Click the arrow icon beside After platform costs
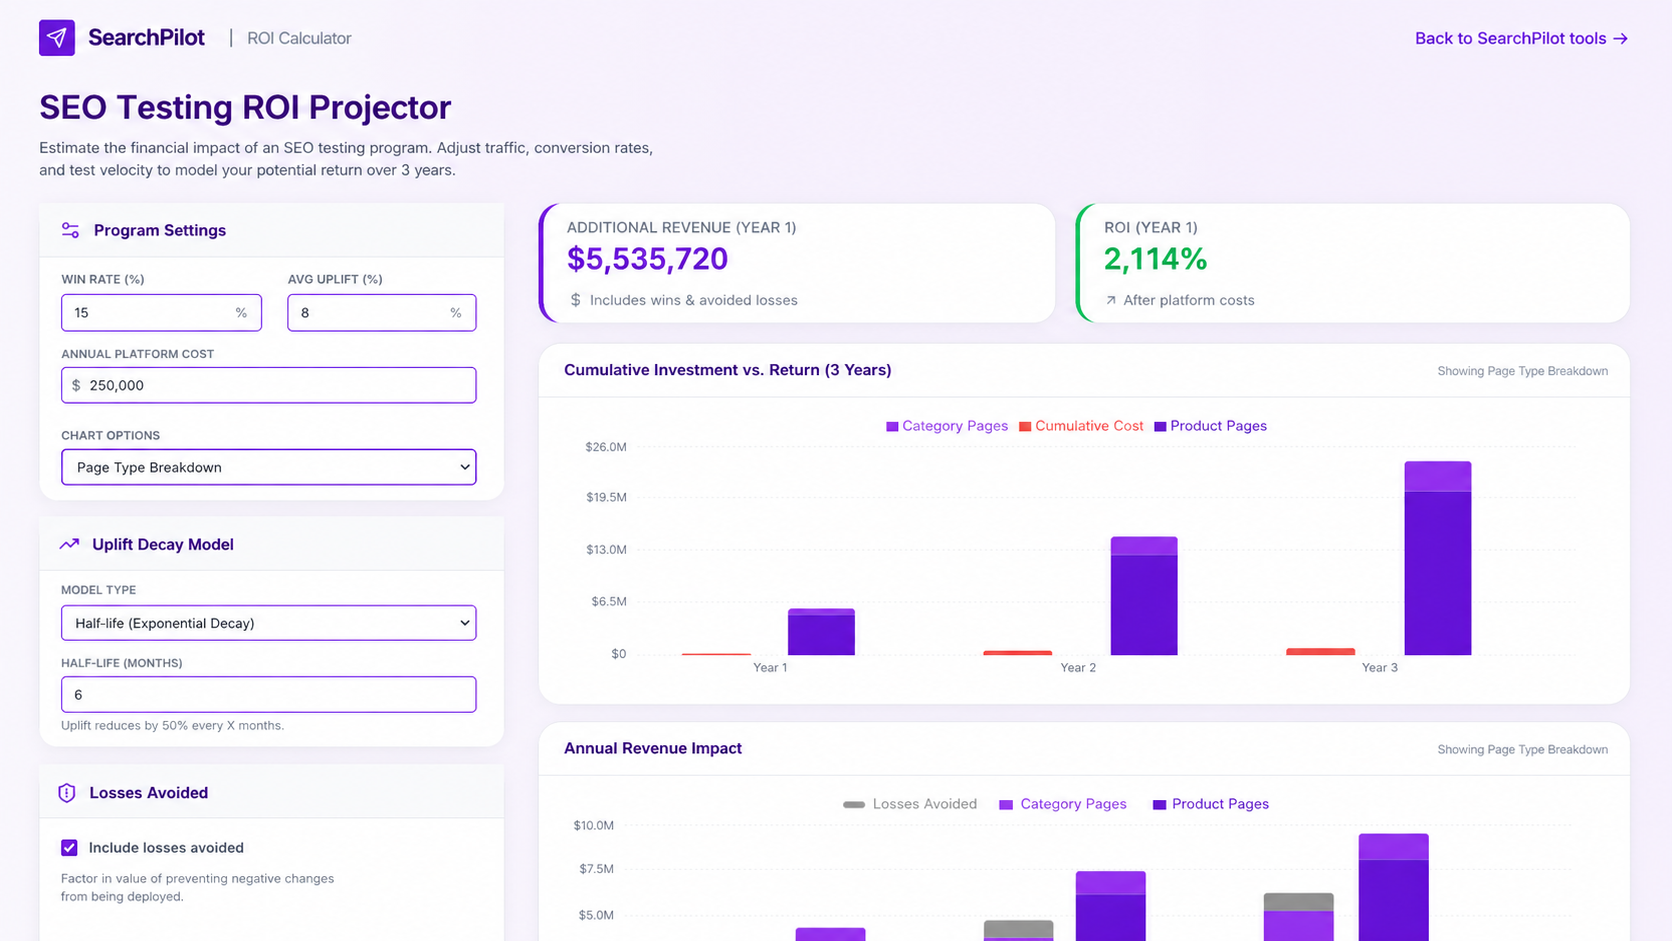Image resolution: width=1672 pixels, height=941 pixels. click(x=1110, y=300)
